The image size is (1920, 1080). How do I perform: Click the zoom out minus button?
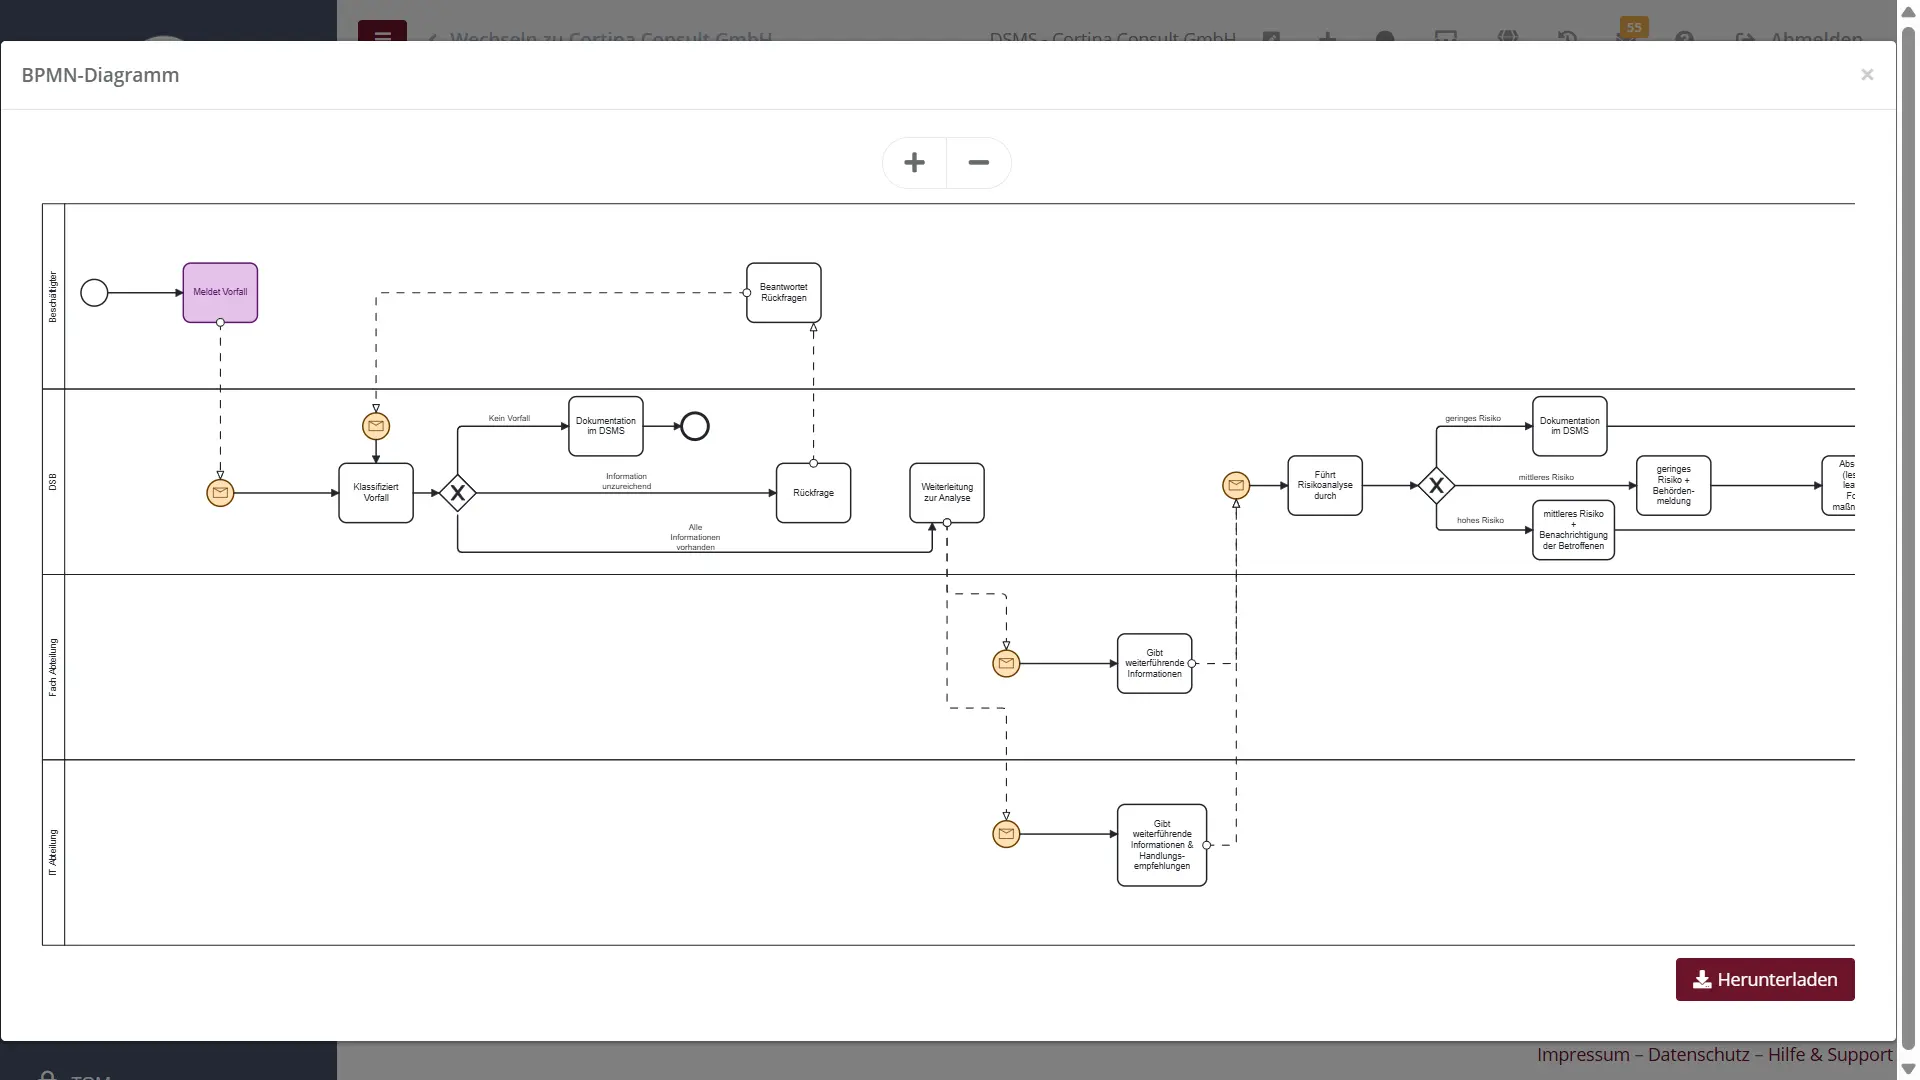tap(978, 163)
